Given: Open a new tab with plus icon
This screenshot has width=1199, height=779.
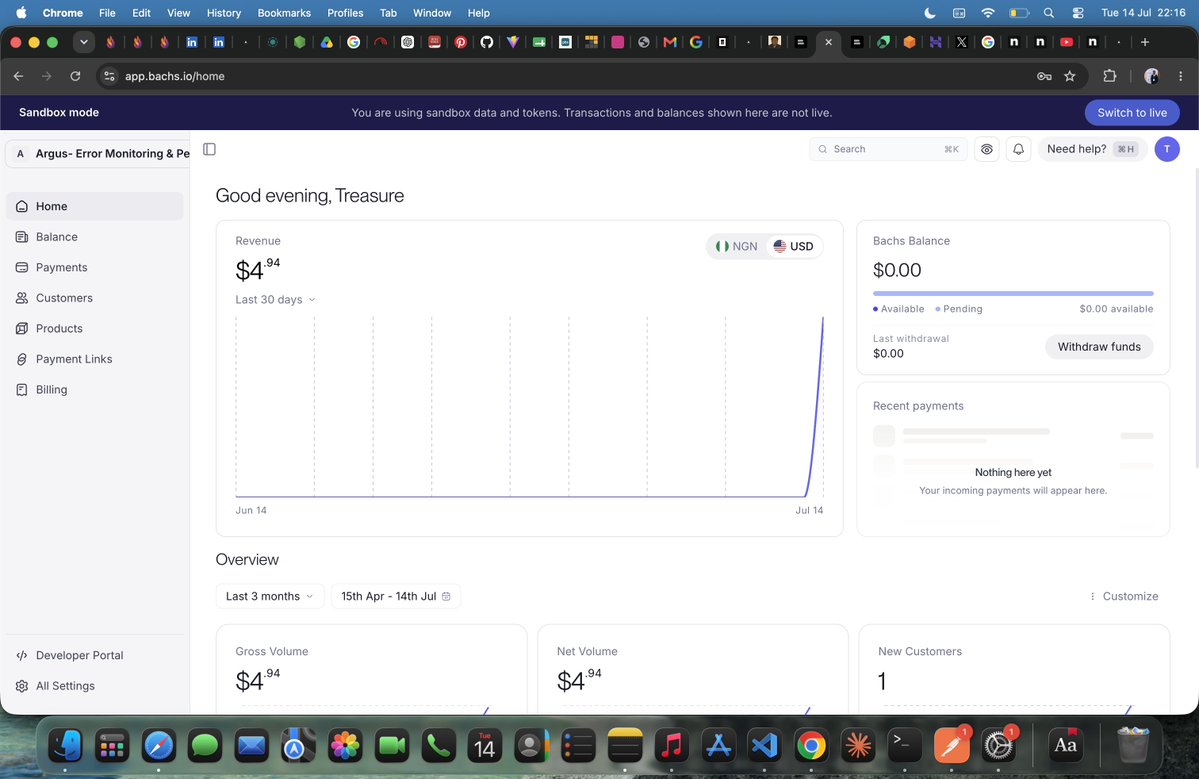Looking at the screenshot, I should 1145,42.
